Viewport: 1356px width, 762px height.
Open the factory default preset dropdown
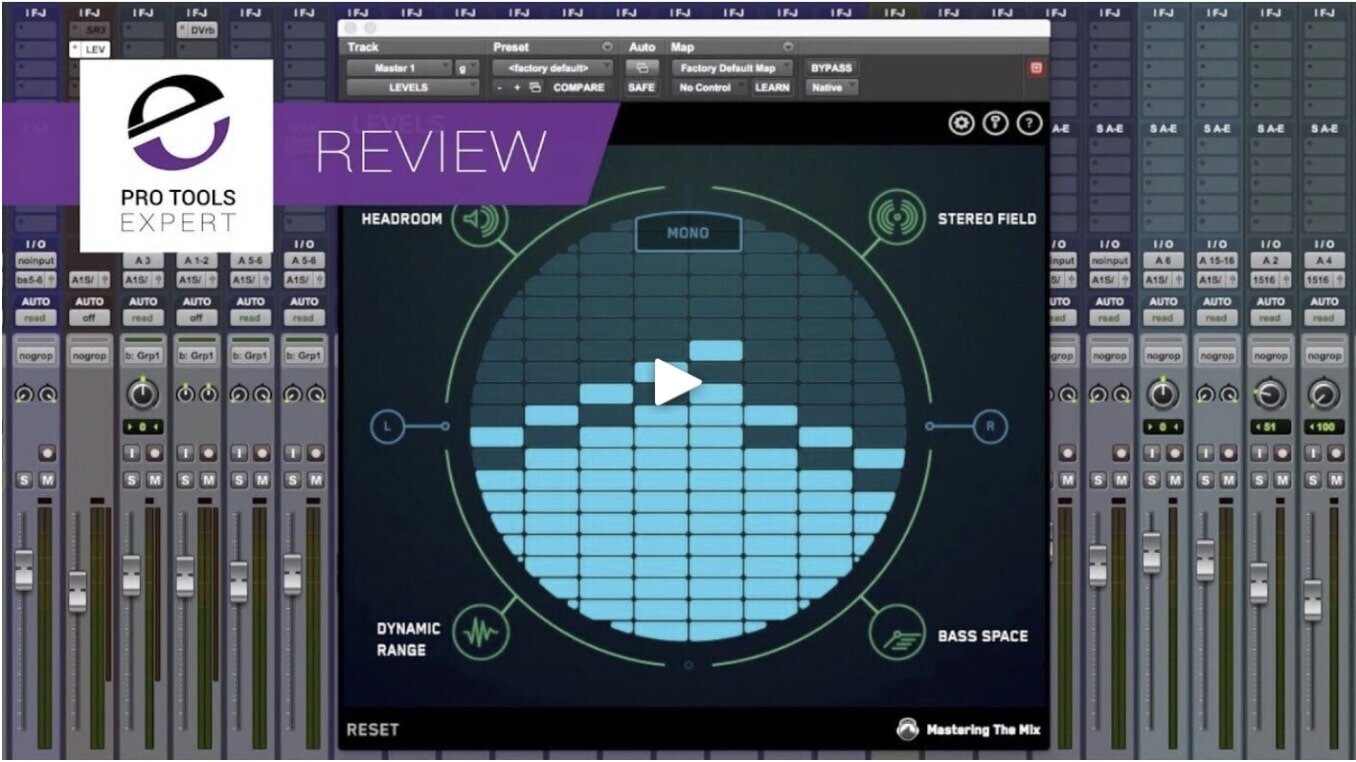pos(552,68)
